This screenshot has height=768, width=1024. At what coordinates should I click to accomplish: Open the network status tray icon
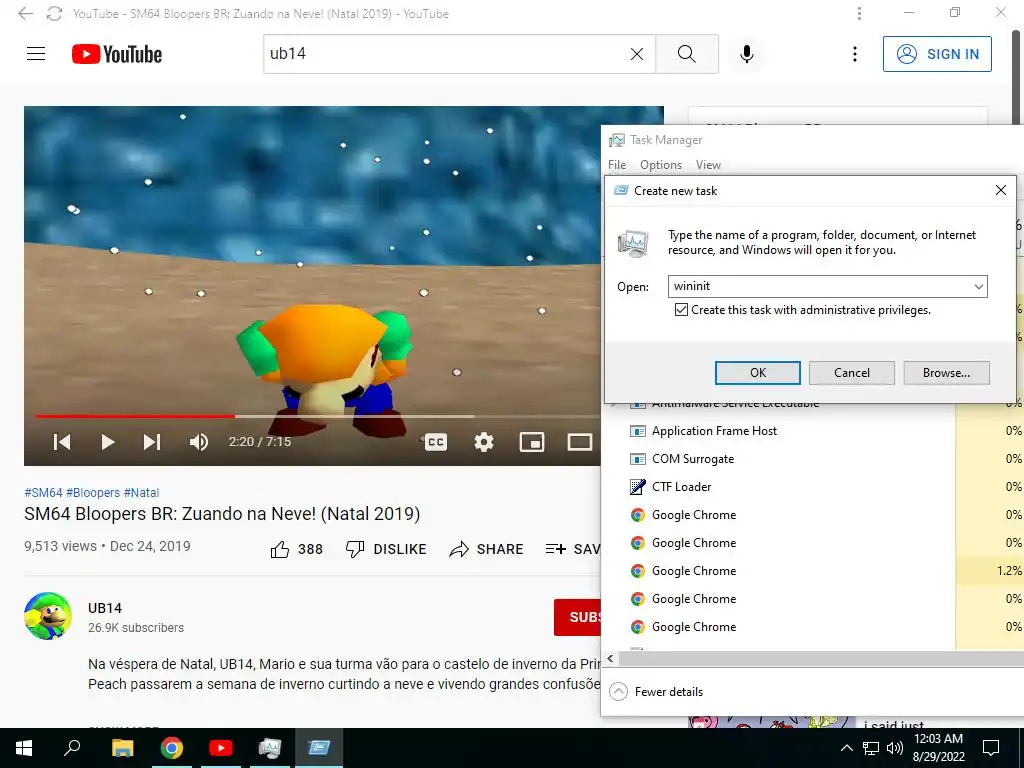[871, 748]
